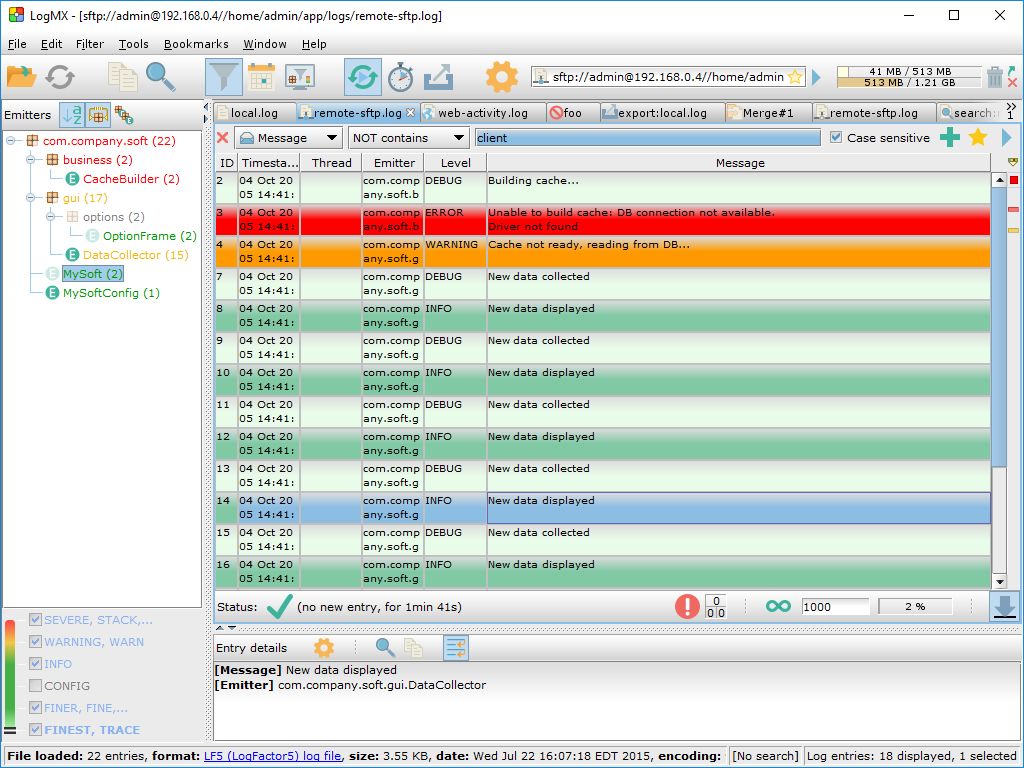This screenshot has height=768, width=1024.
Task: Open the date filter calendar icon
Action: tap(261, 77)
